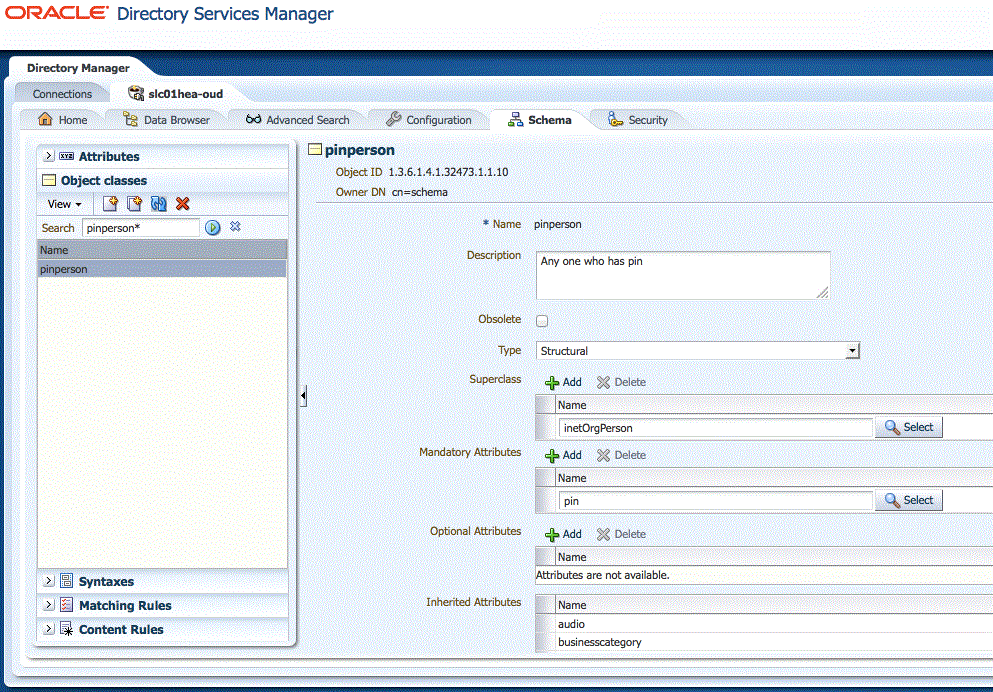Select the Schema tab
Viewport: 993px width, 692px height.
coord(540,120)
